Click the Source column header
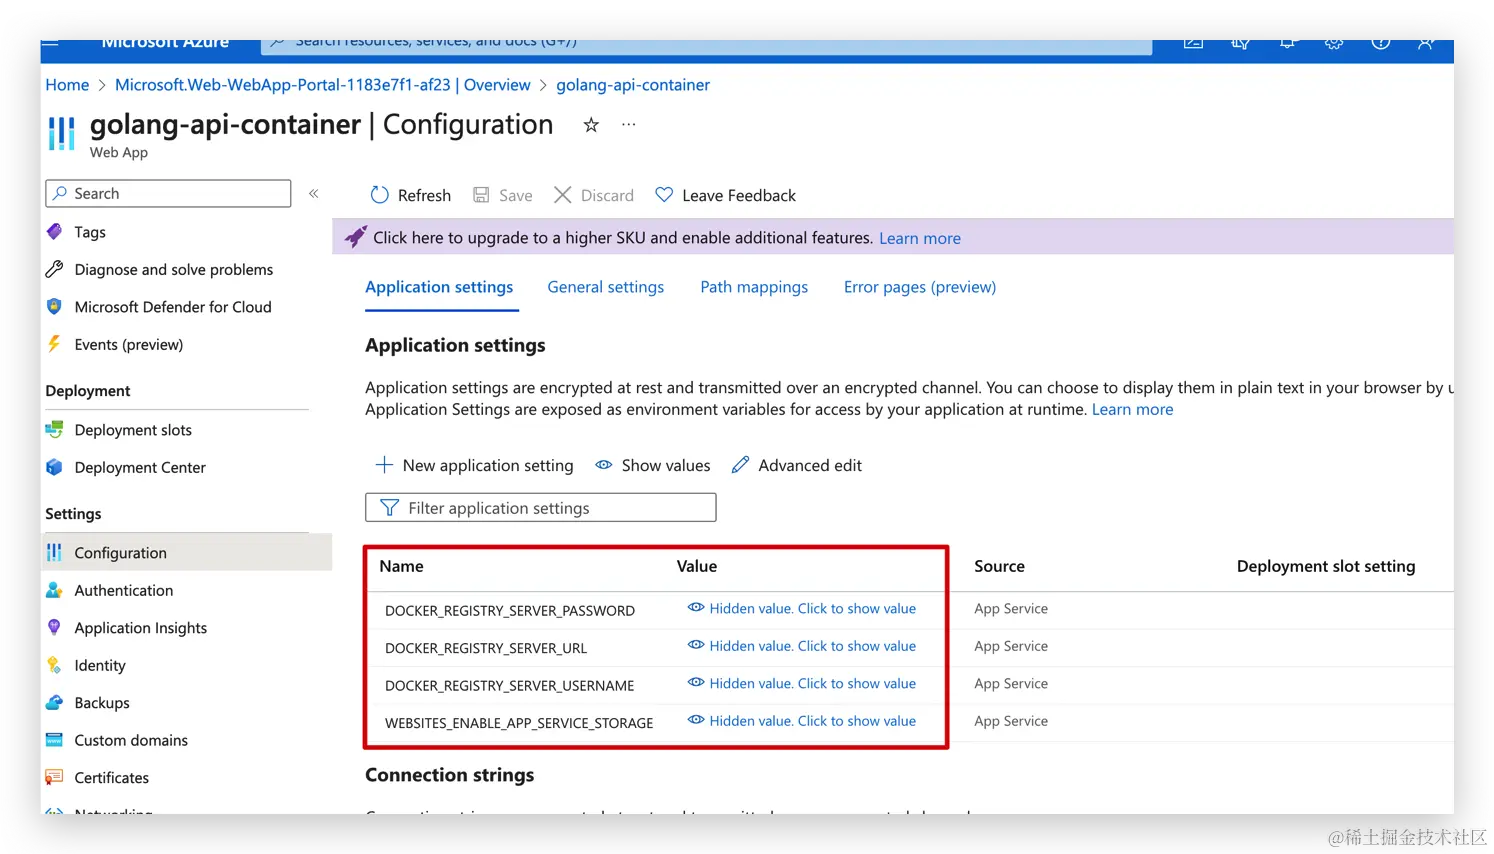This screenshot has width=1494, height=854. 999,566
